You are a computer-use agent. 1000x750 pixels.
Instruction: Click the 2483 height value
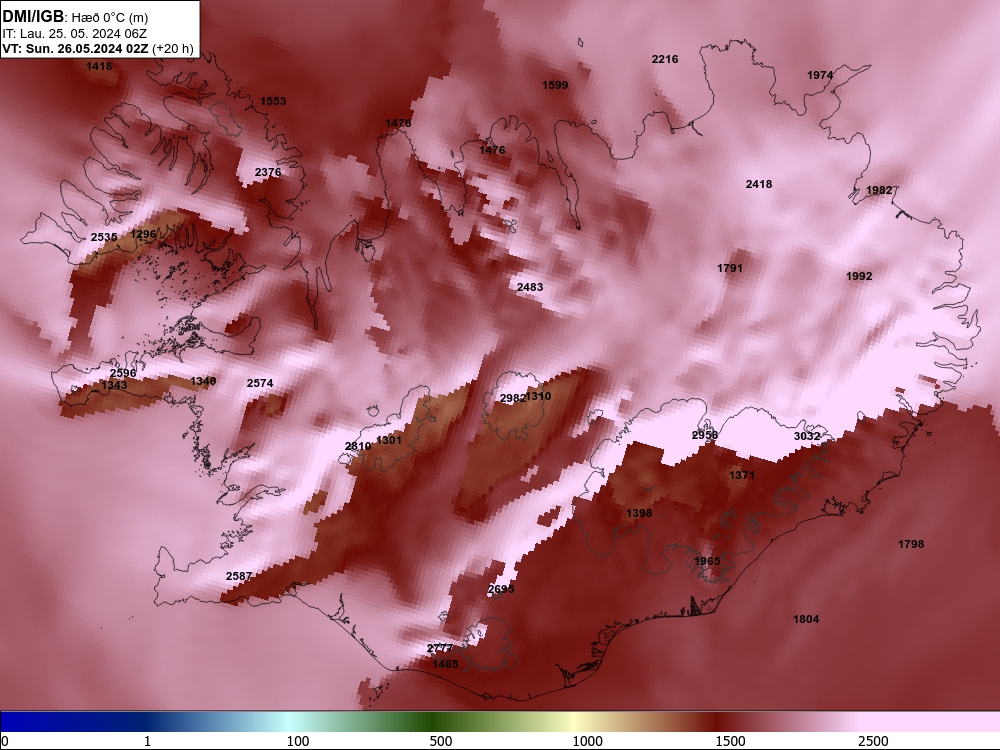tap(530, 288)
